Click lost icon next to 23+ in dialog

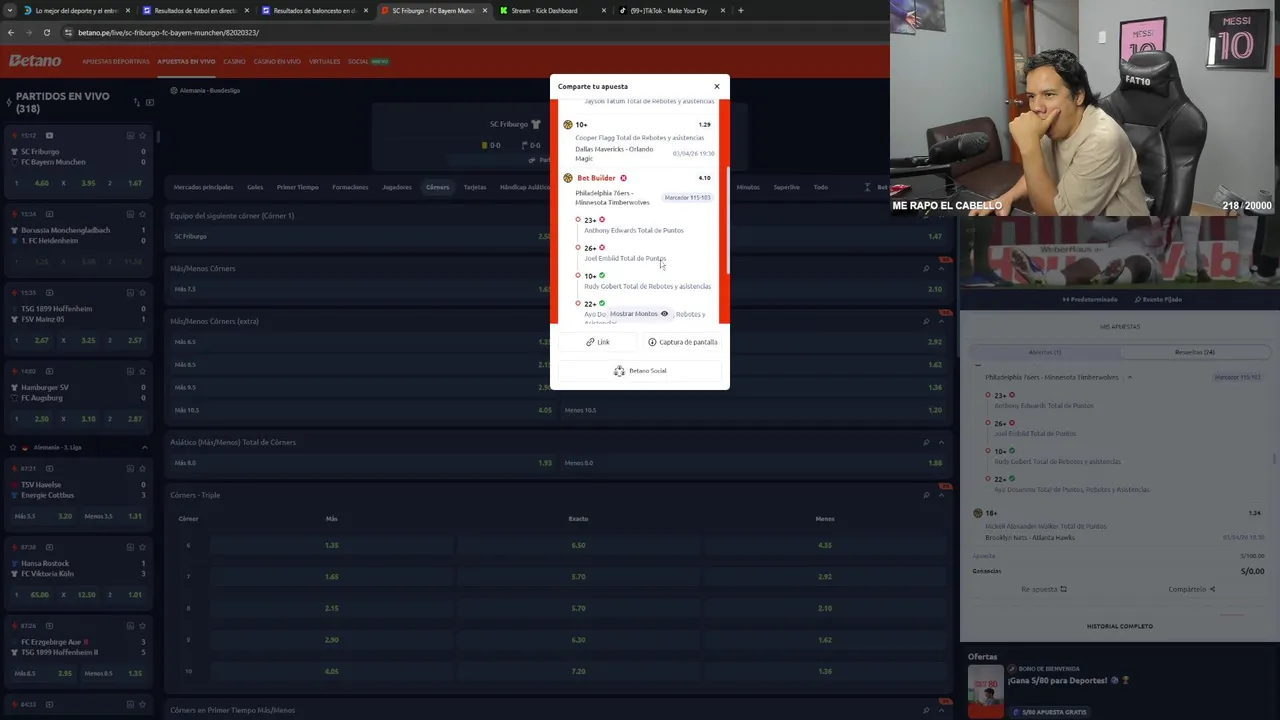tap(602, 220)
